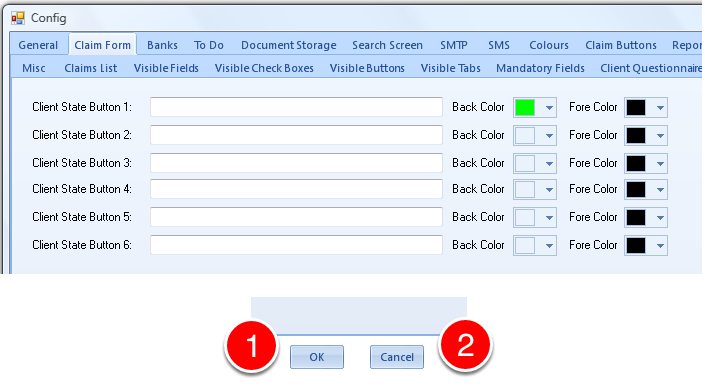The width and height of the screenshot is (705, 386).
Task: Discard changes with the Cancel button
Action: click(397, 357)
